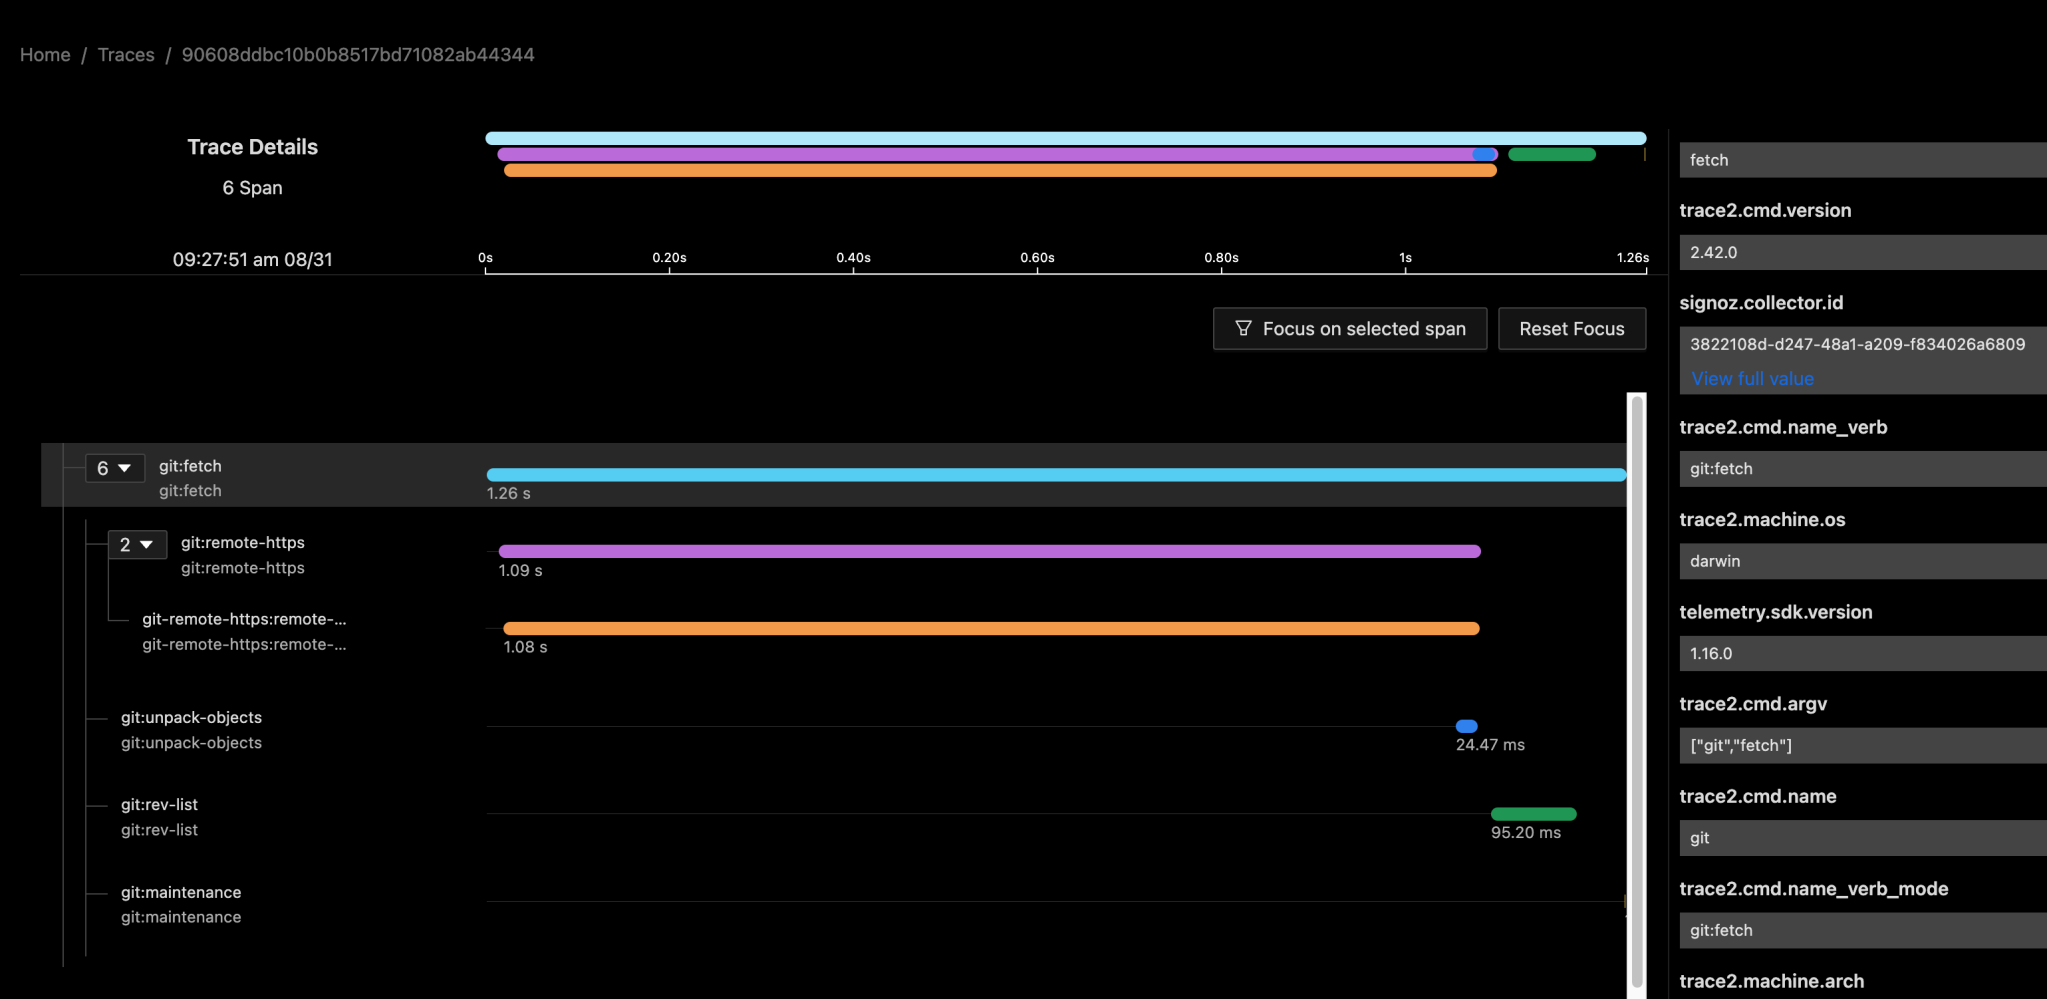Collapse the git:remote-https span children
The height and width of the screenshot is (999, 2047).
click(136, 544)
